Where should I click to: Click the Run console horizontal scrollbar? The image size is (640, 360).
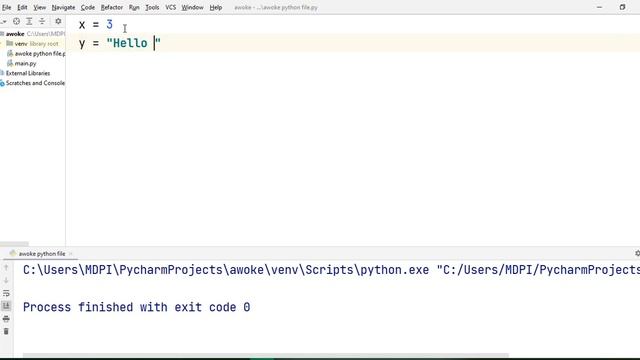click(x=265, y=355)
